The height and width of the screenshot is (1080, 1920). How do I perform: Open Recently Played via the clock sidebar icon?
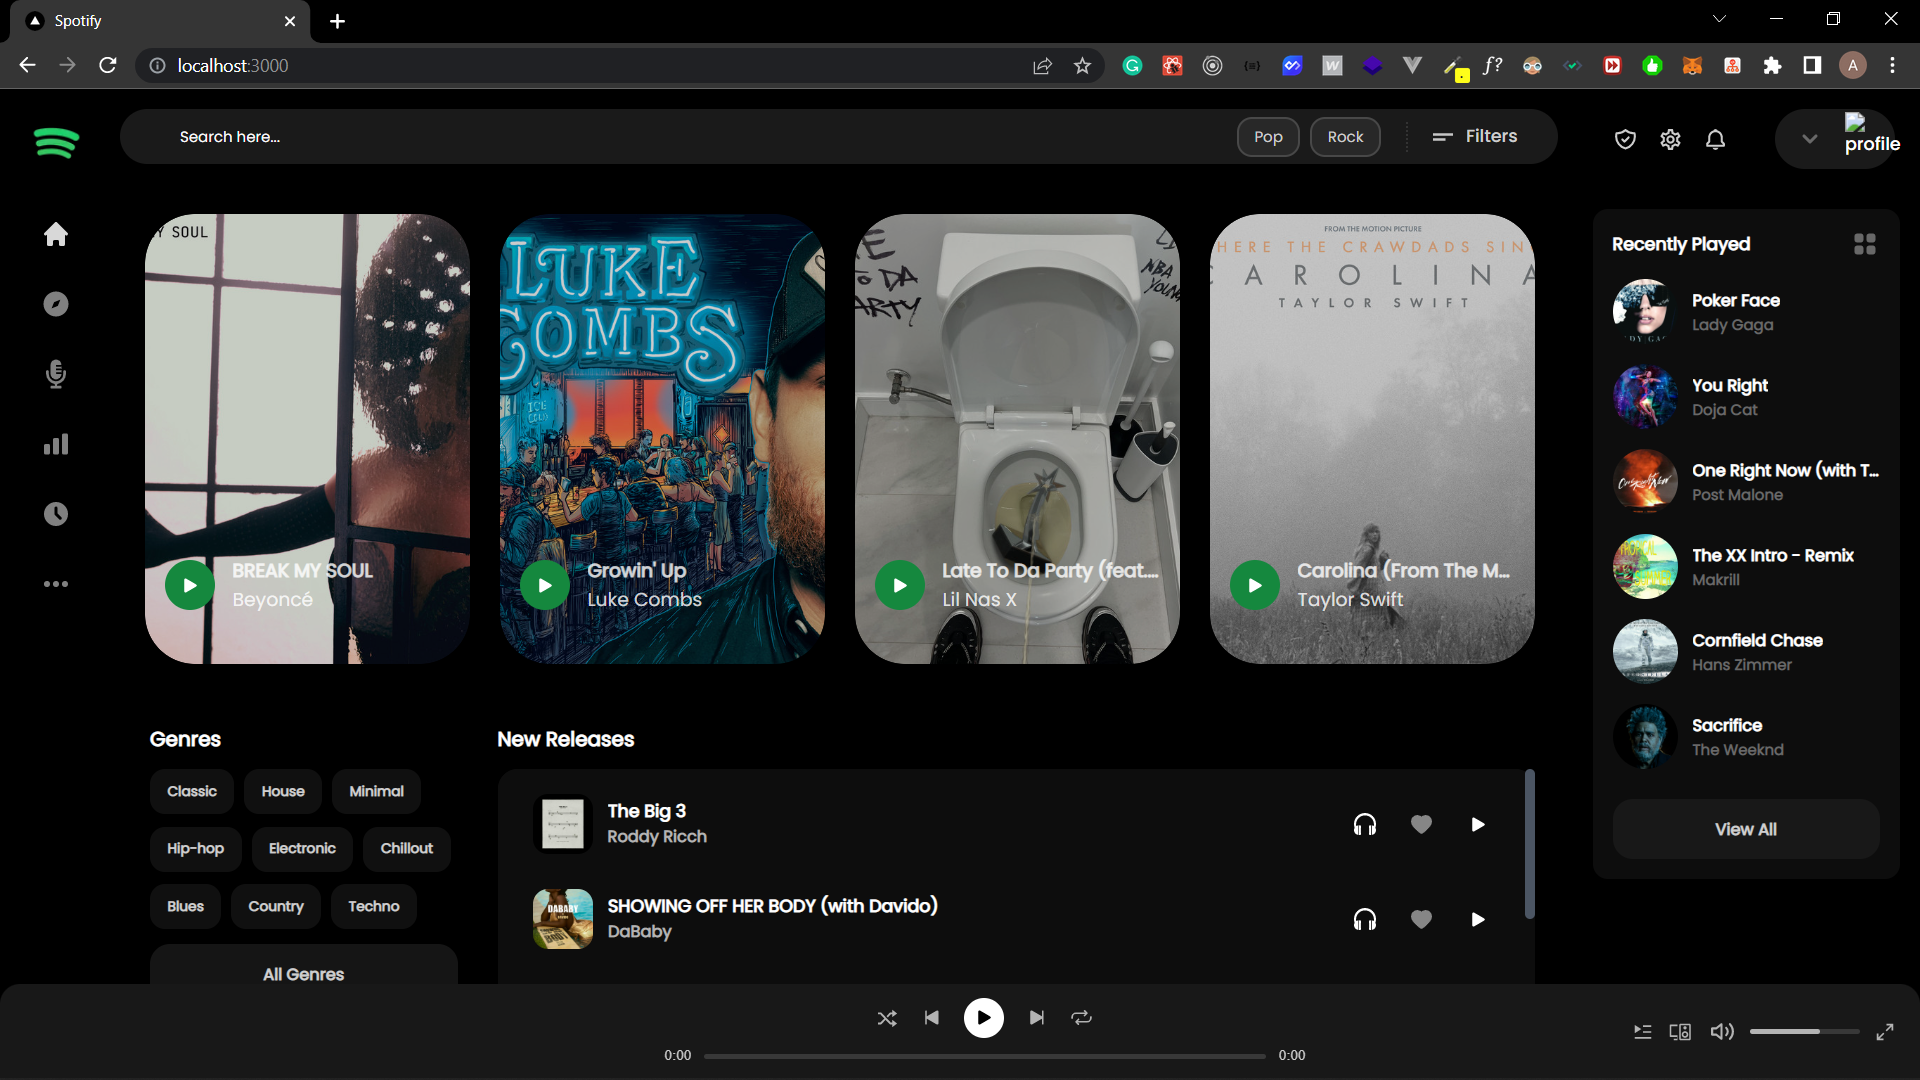pyautogui.click(x=56, y=514)
